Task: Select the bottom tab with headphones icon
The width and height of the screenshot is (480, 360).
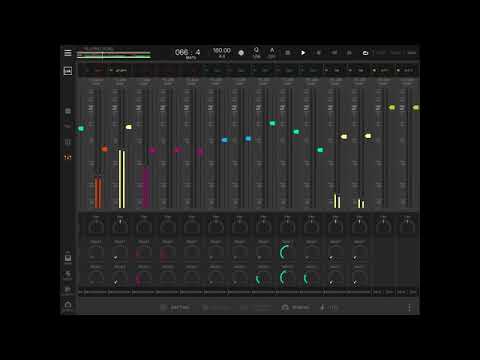Action: tap(296, 307)
